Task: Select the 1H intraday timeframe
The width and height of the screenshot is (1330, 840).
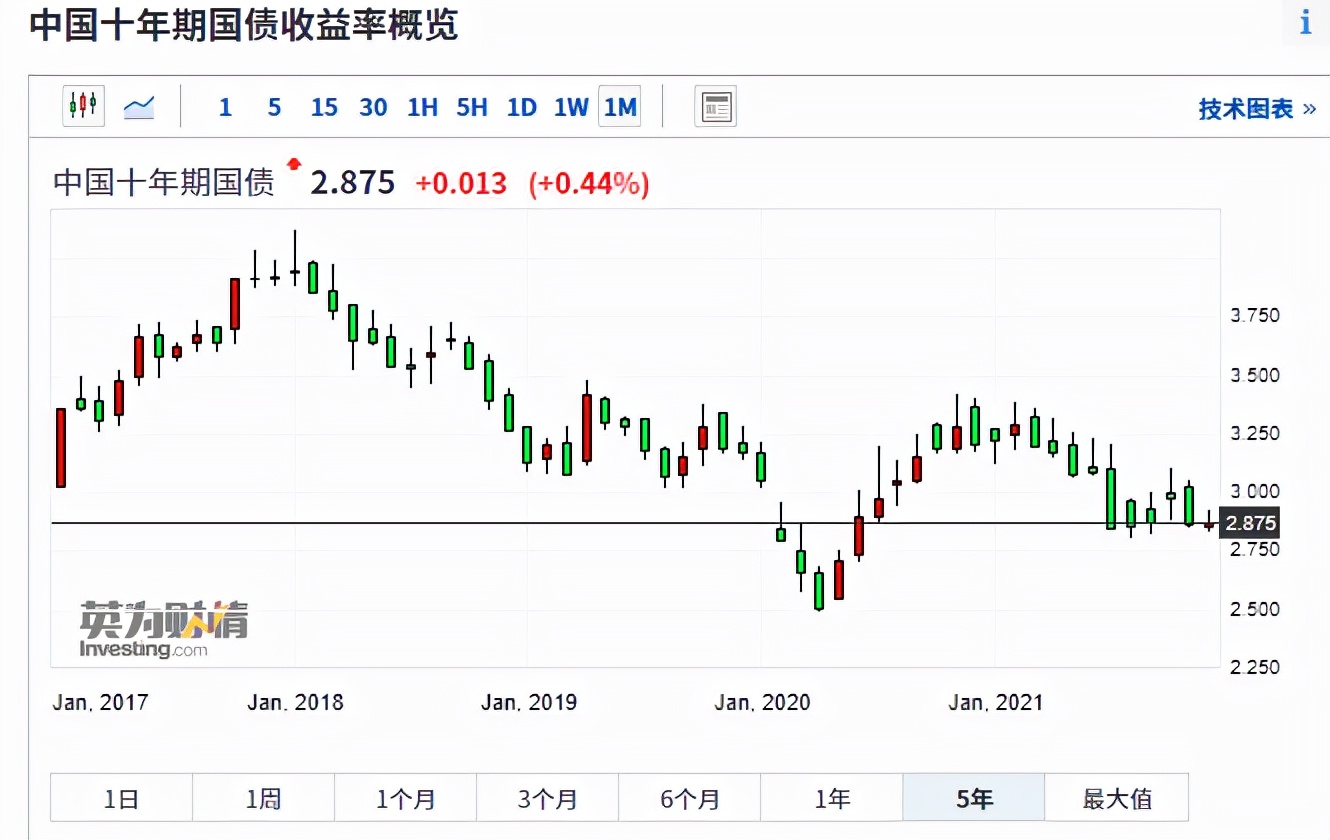Action: (422, 107)
